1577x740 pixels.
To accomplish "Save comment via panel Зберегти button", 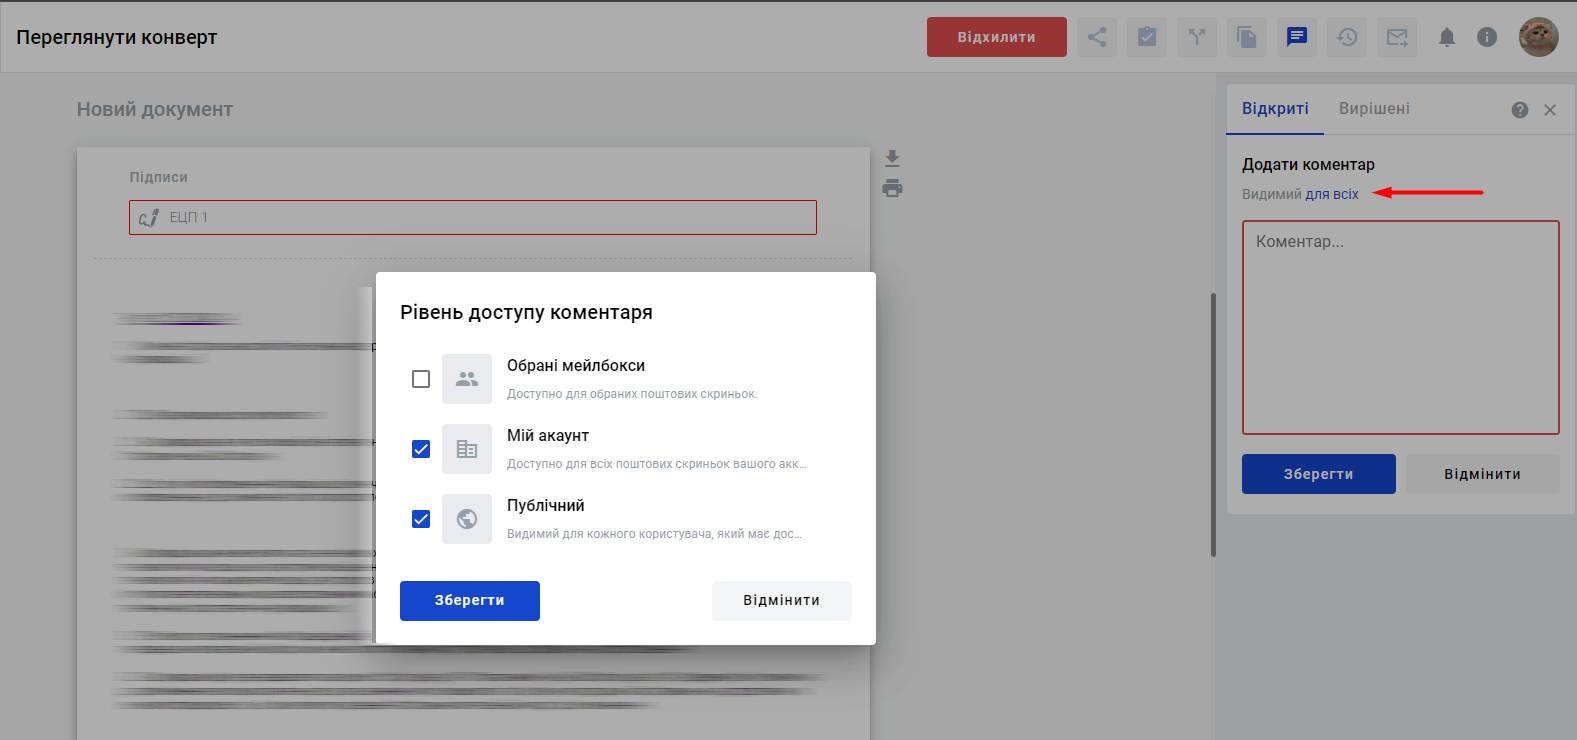I will [1318, 474].
